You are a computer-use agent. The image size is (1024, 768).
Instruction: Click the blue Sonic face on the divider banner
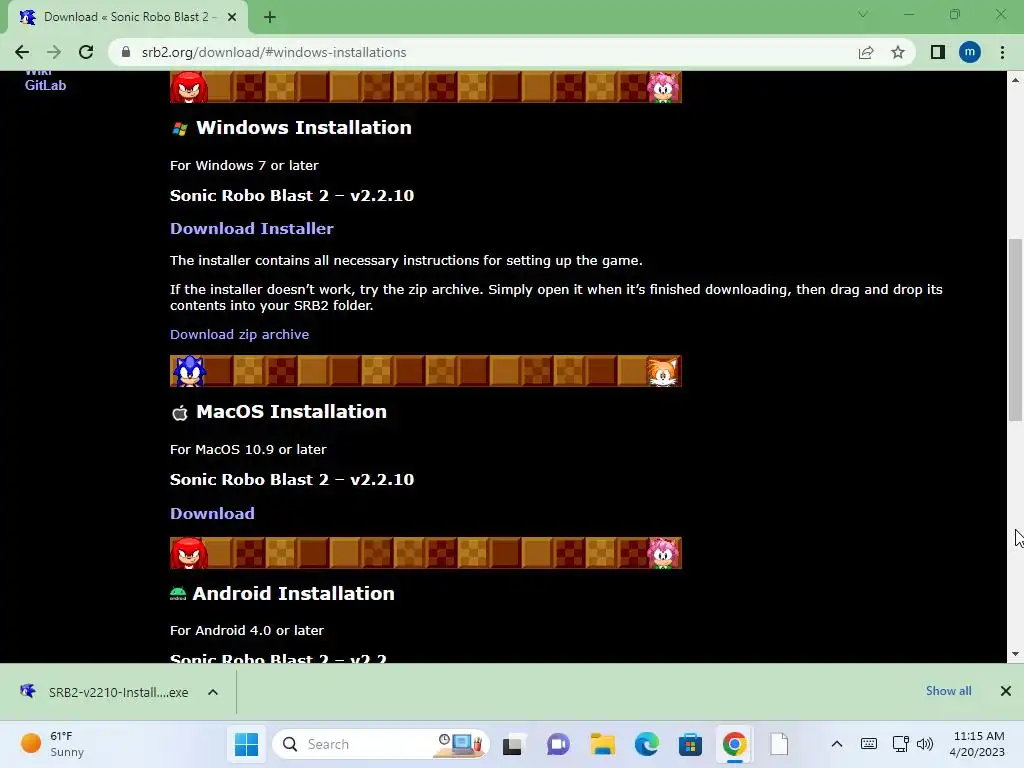coord(189,371)
